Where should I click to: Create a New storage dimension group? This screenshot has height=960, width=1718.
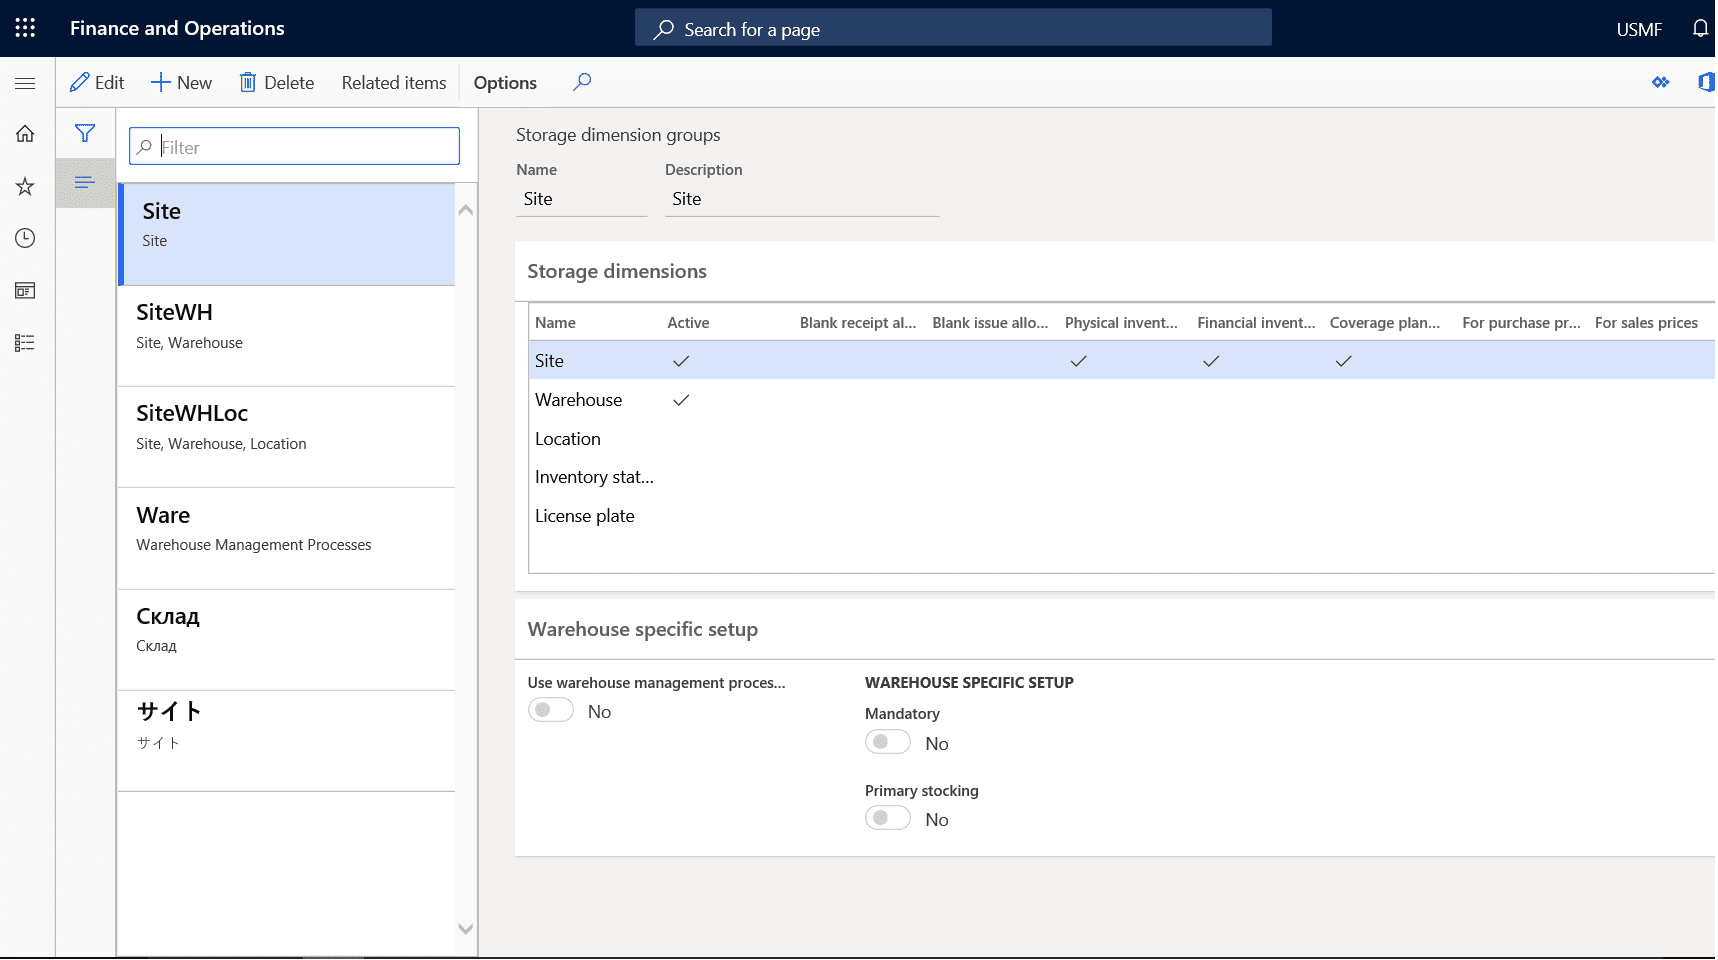[x=181, y=83]
